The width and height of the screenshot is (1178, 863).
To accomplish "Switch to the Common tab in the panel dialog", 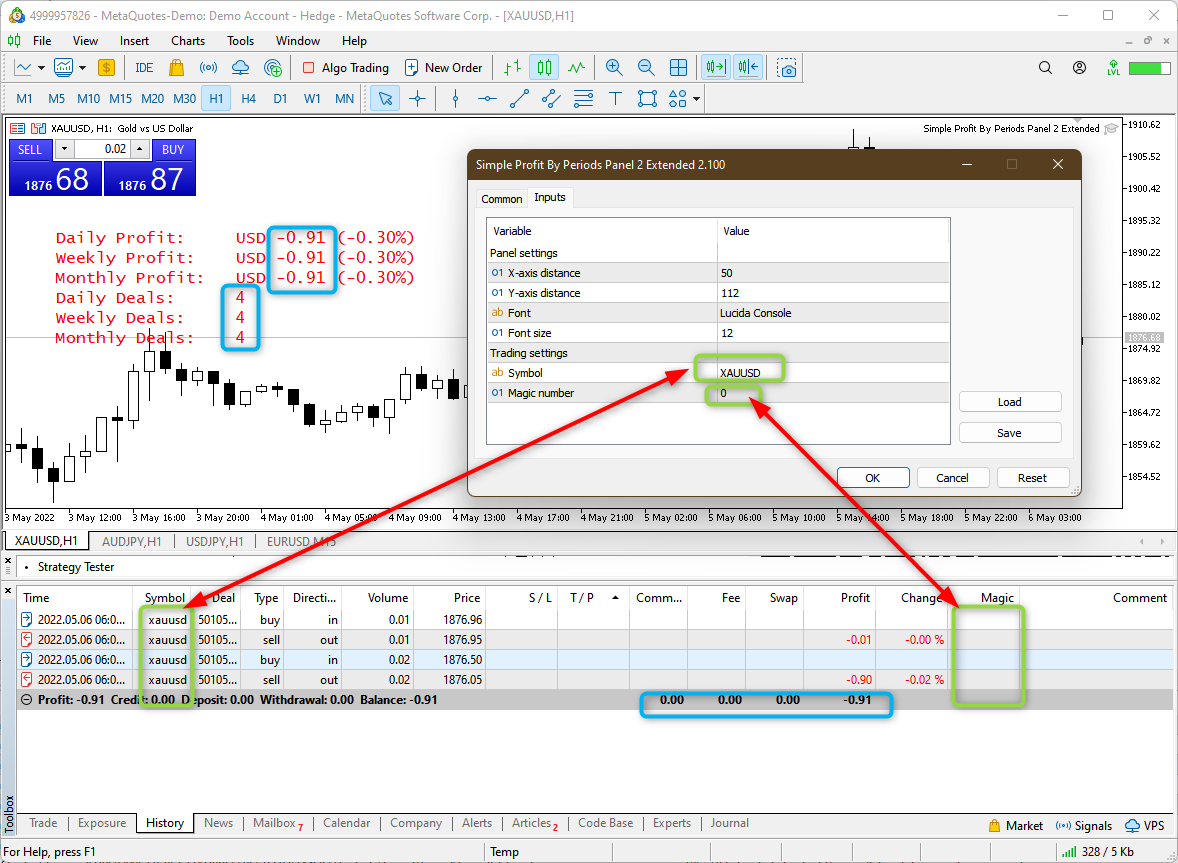I will point(501,198).
